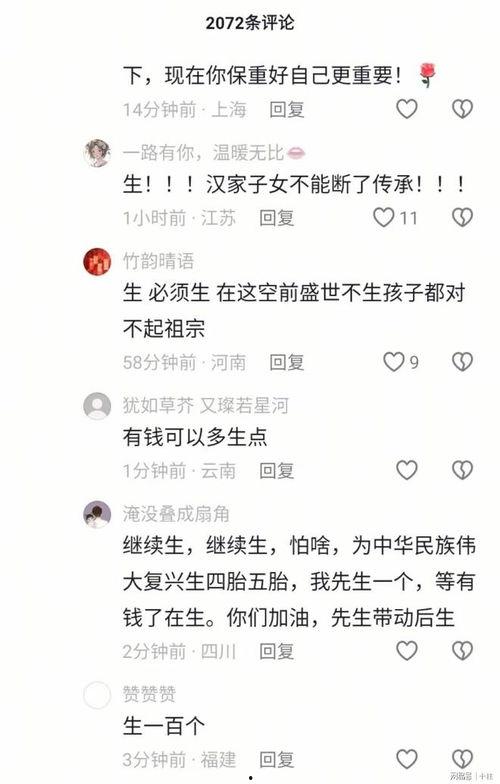Reply to 竹韵晴语's Henan comment

tap(286, 362)
